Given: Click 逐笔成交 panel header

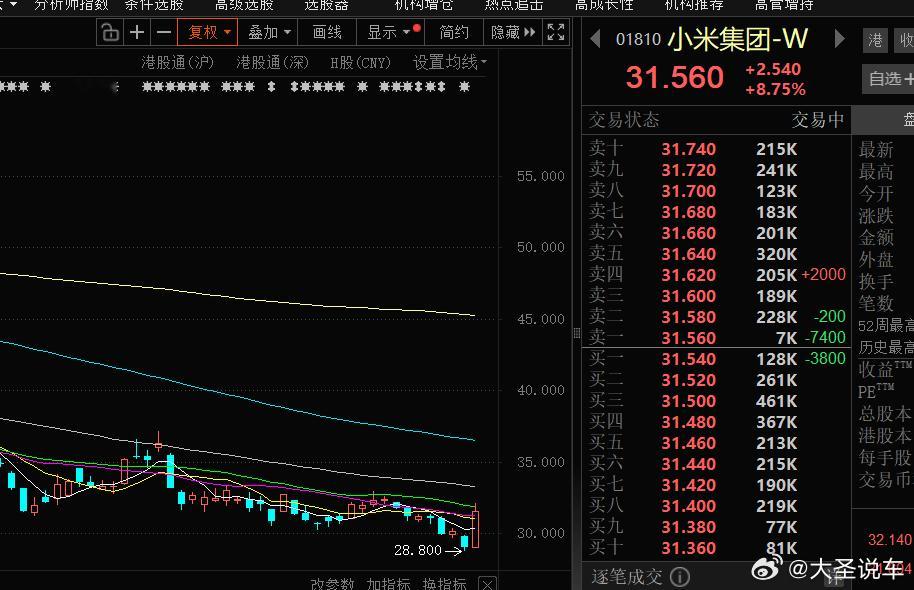Looking at the screenshot, I should point(627,577).
